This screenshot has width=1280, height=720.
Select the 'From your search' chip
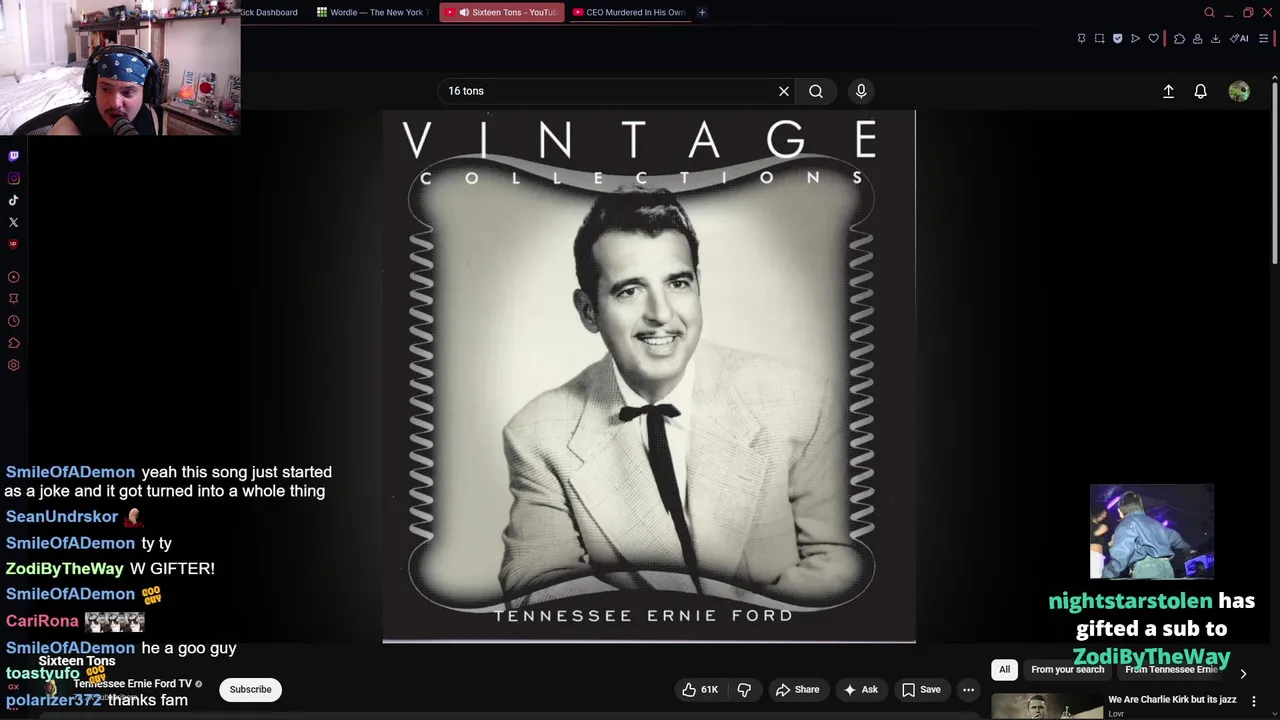click(x=1067, y=670)
